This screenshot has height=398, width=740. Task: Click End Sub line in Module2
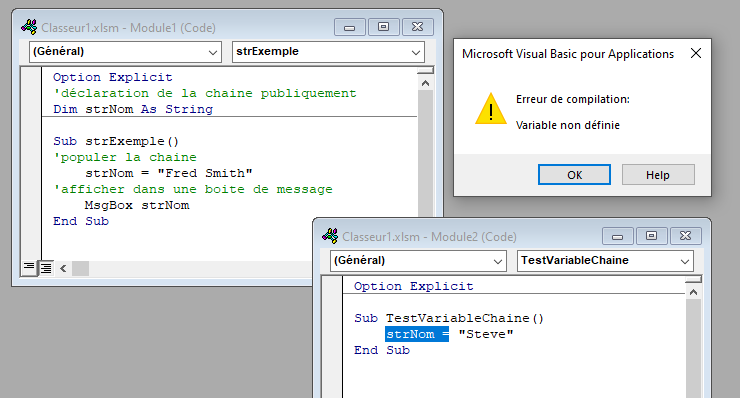click(x=382, y=350)
